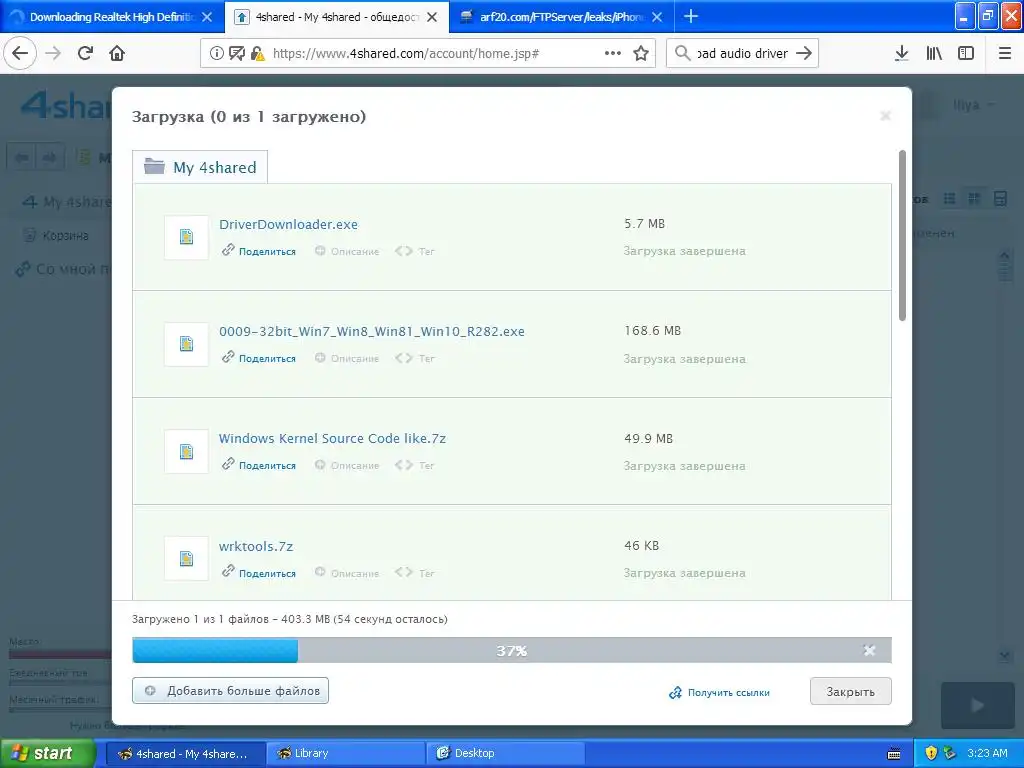The width and height of the screenshot is (1024, 768).
Task: Select the My 4shared folder tab
Action: pos(200,167)
